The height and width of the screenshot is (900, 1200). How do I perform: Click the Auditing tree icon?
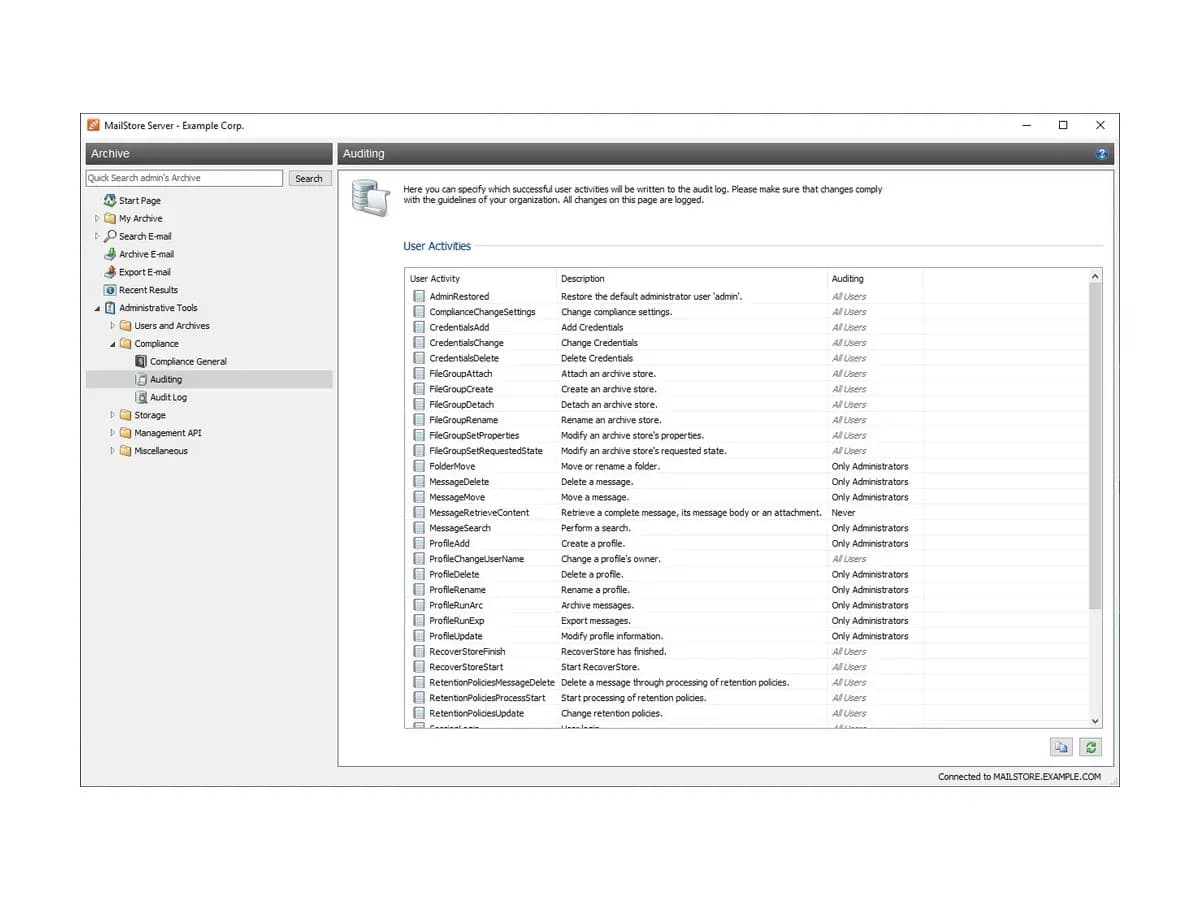tap(141, 380)
